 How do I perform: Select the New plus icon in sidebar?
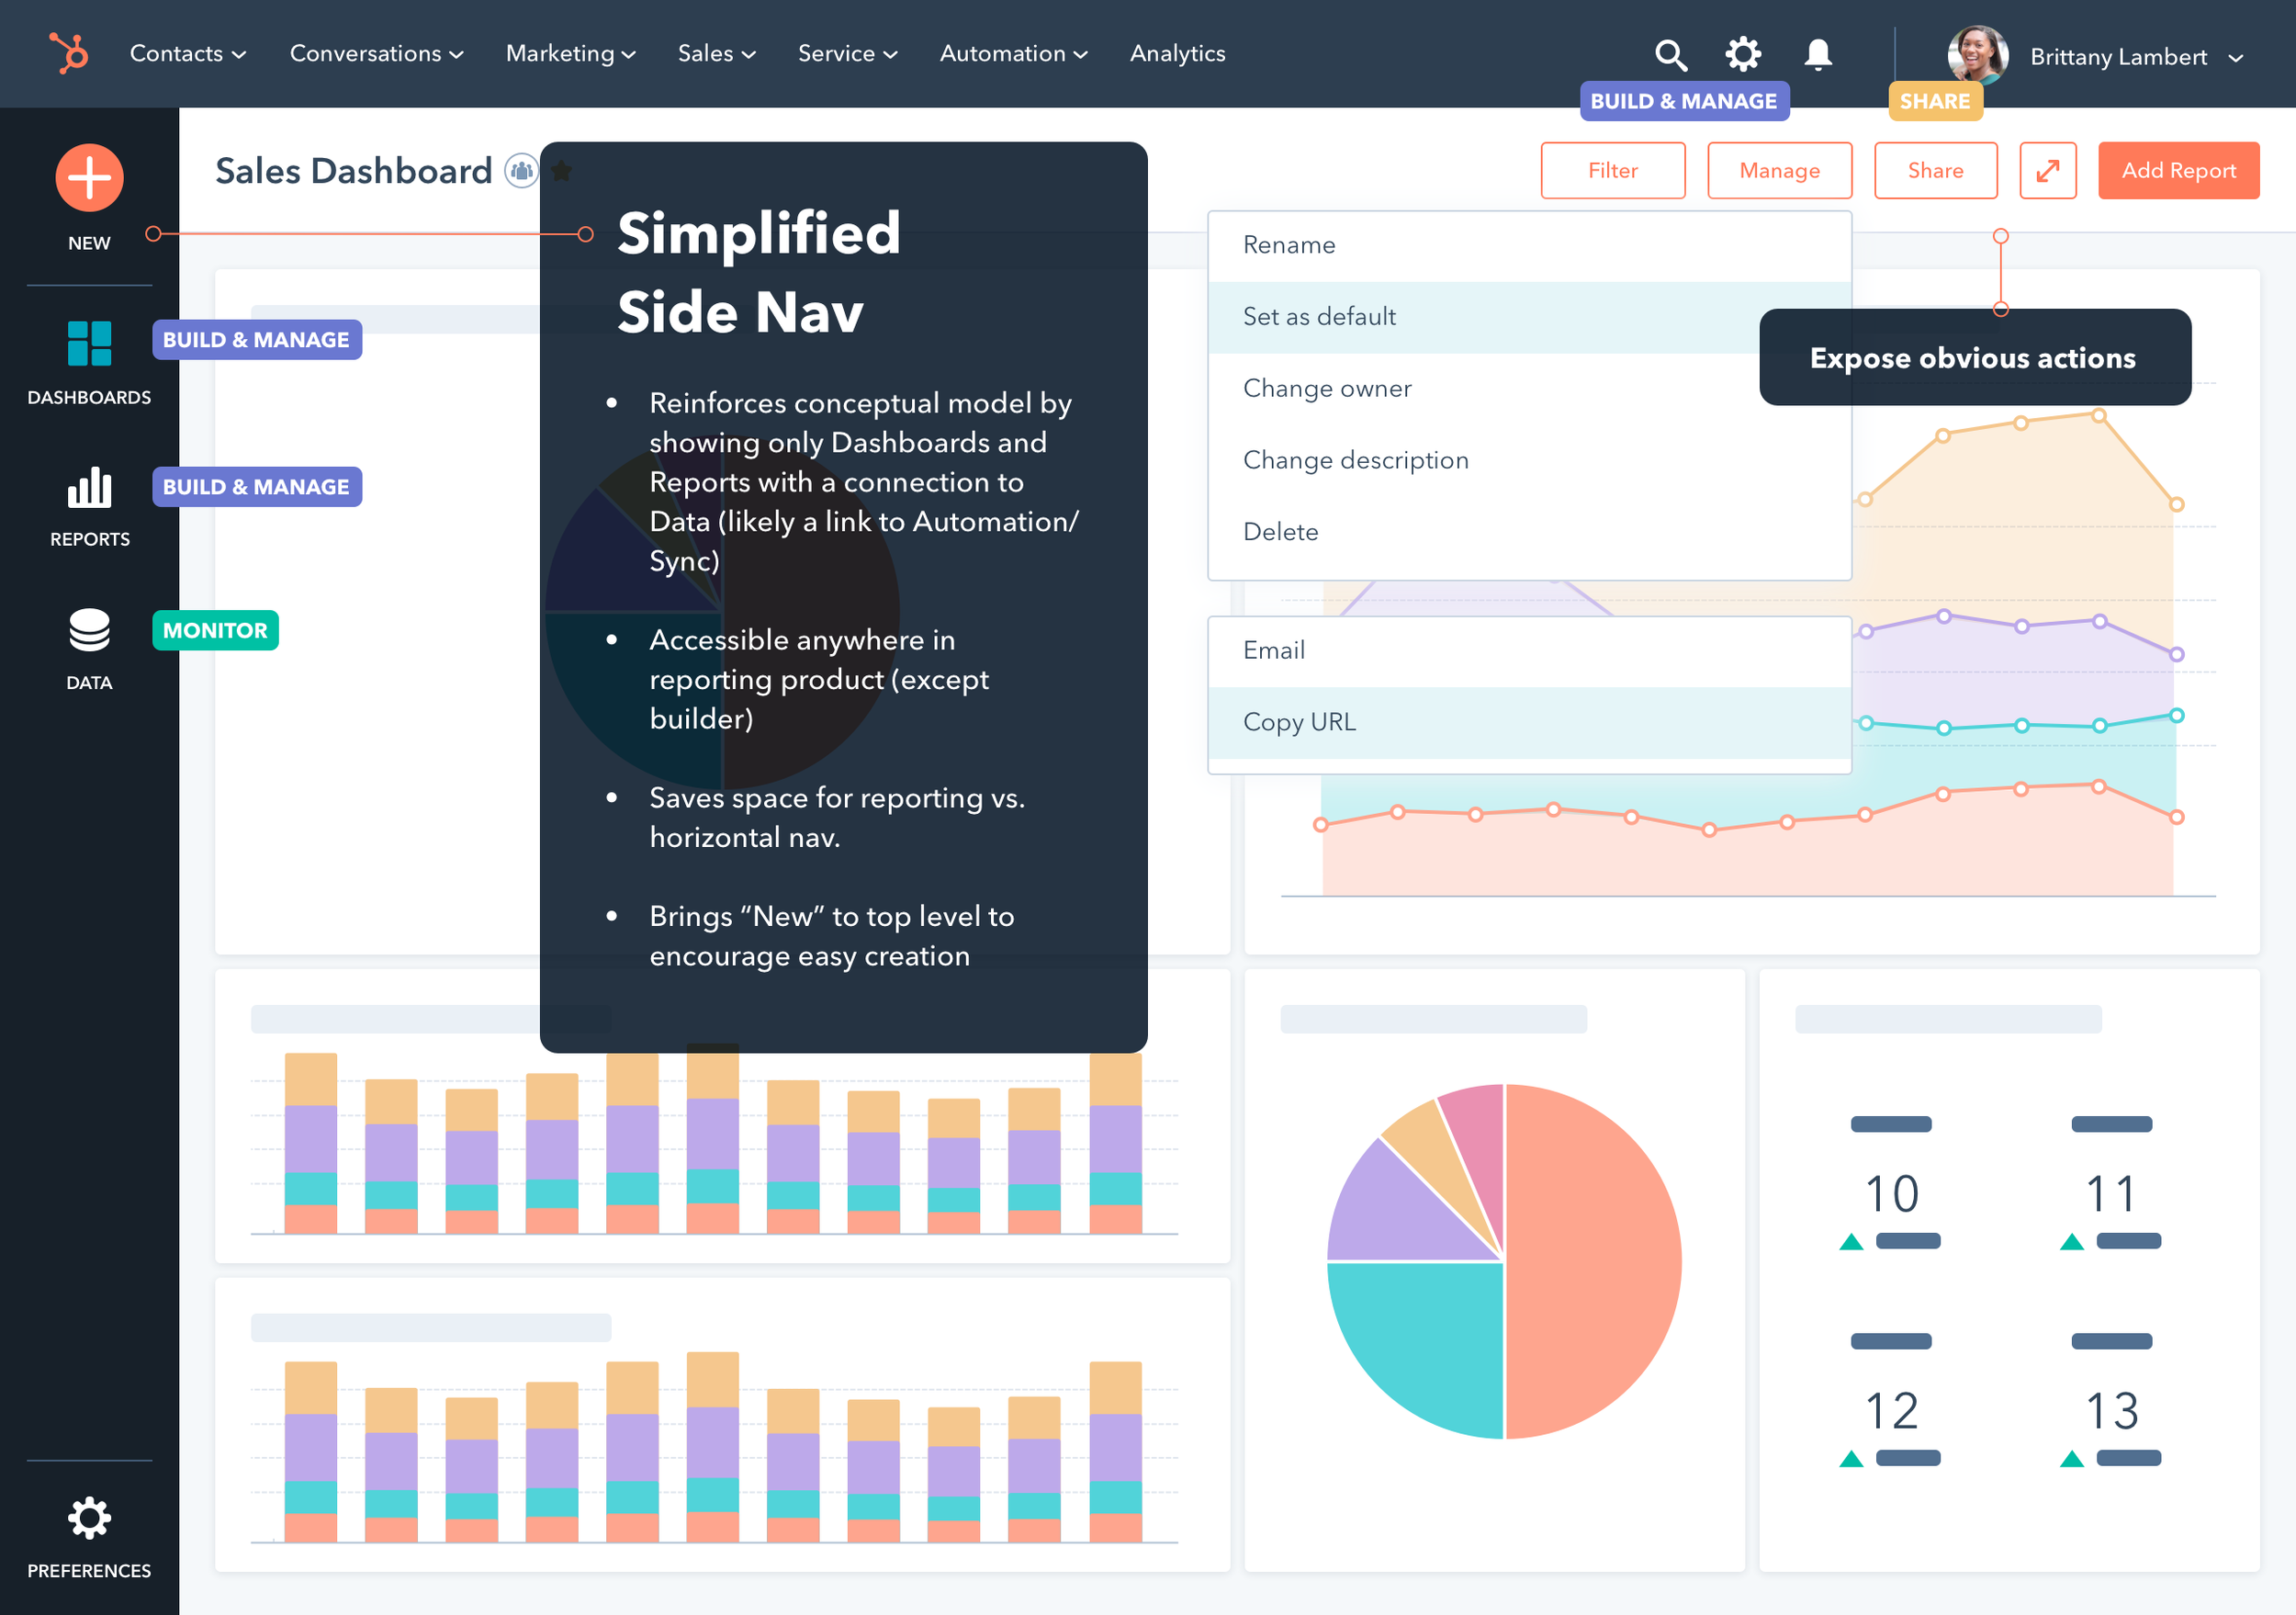pyautogui.click(x=88, y=177)
